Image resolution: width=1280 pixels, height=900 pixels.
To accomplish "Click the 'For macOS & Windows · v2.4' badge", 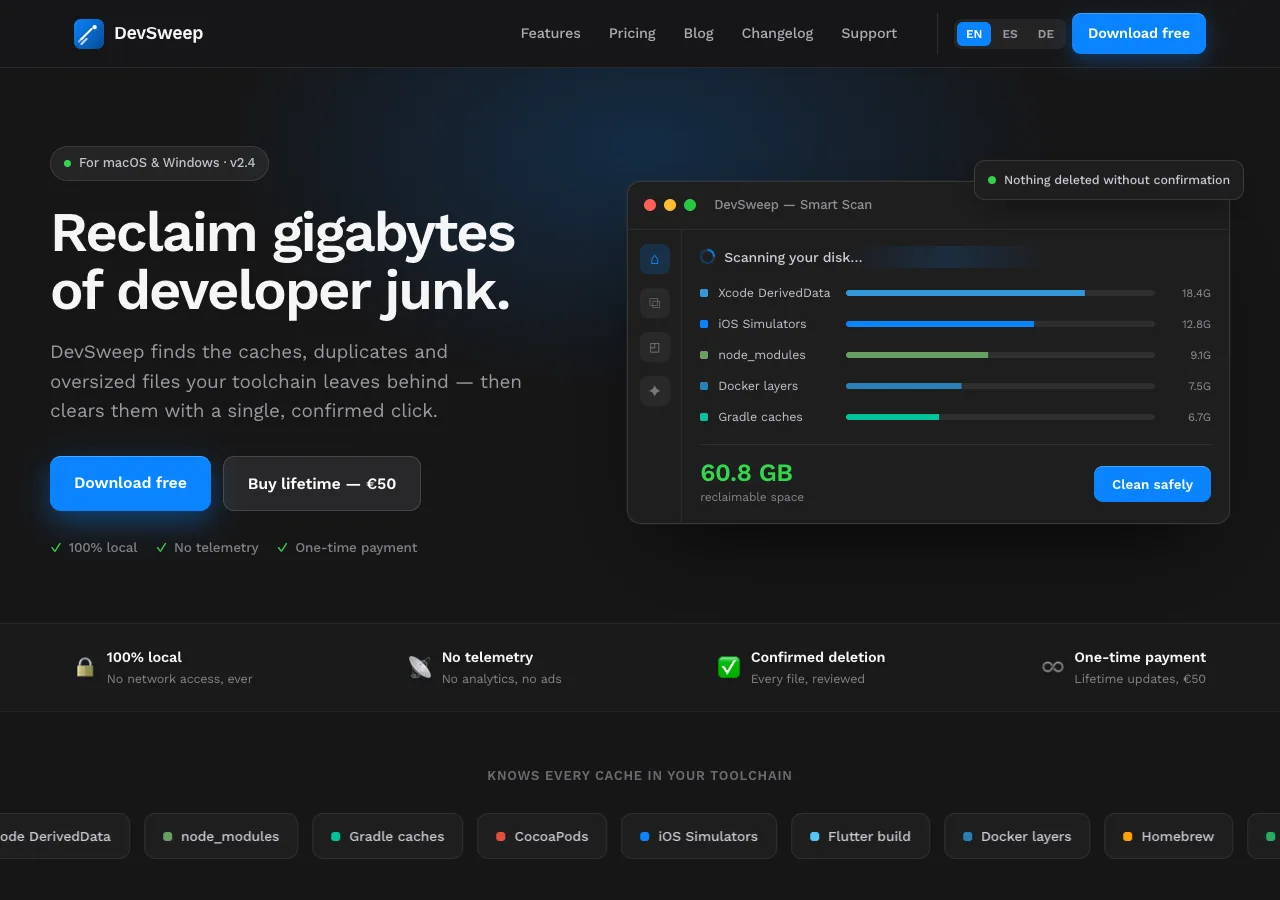I will [x=159, y=163].
